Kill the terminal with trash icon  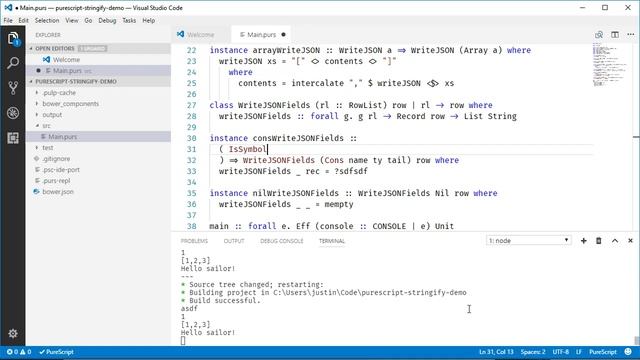coord(599,241)
